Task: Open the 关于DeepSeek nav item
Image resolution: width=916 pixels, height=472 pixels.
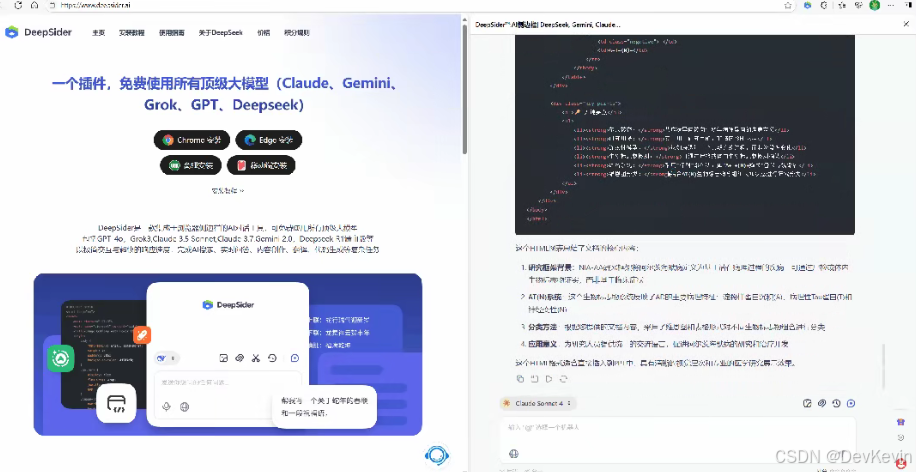Action: tap(220, 33)
